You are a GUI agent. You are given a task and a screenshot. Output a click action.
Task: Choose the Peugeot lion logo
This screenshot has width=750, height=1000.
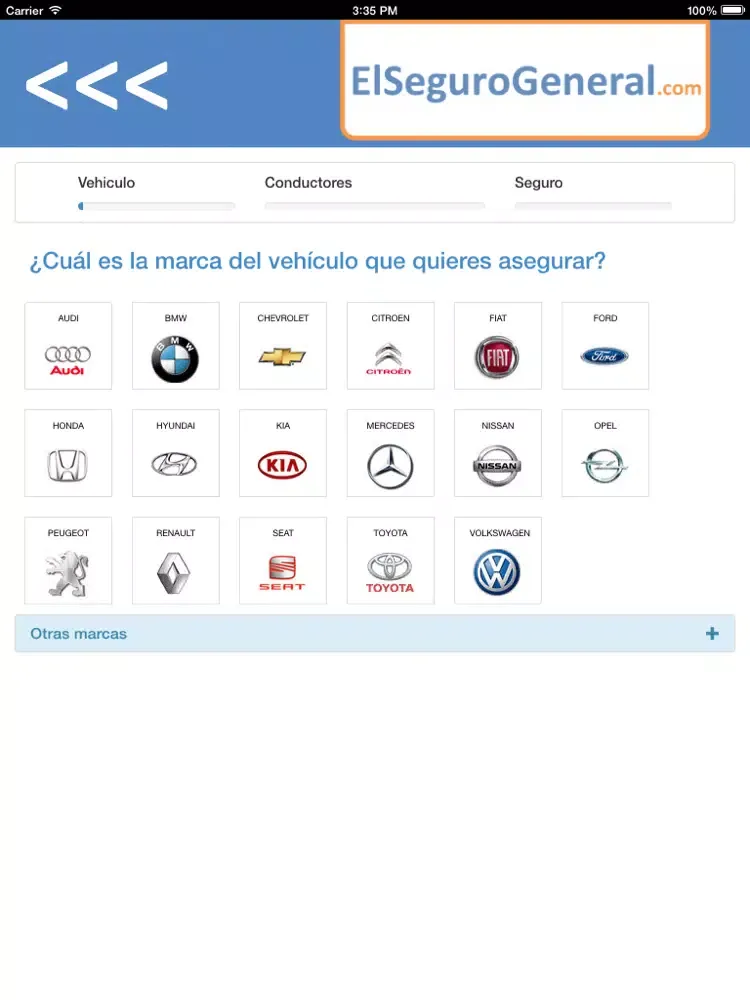pos(67,574)
